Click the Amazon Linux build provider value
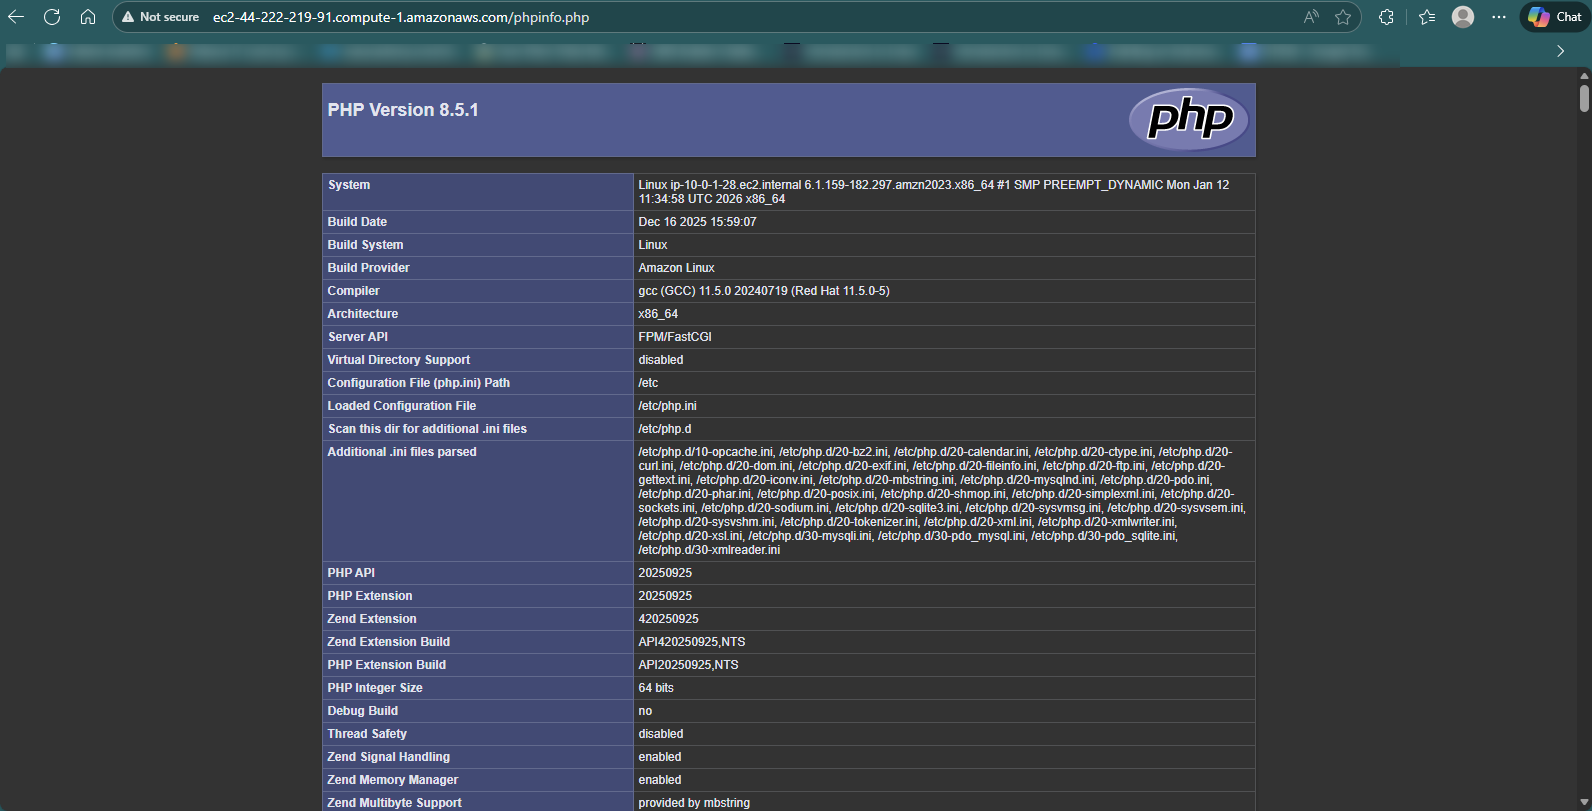The width and height of the screenshot is (1592, 811). coord(676,268)
